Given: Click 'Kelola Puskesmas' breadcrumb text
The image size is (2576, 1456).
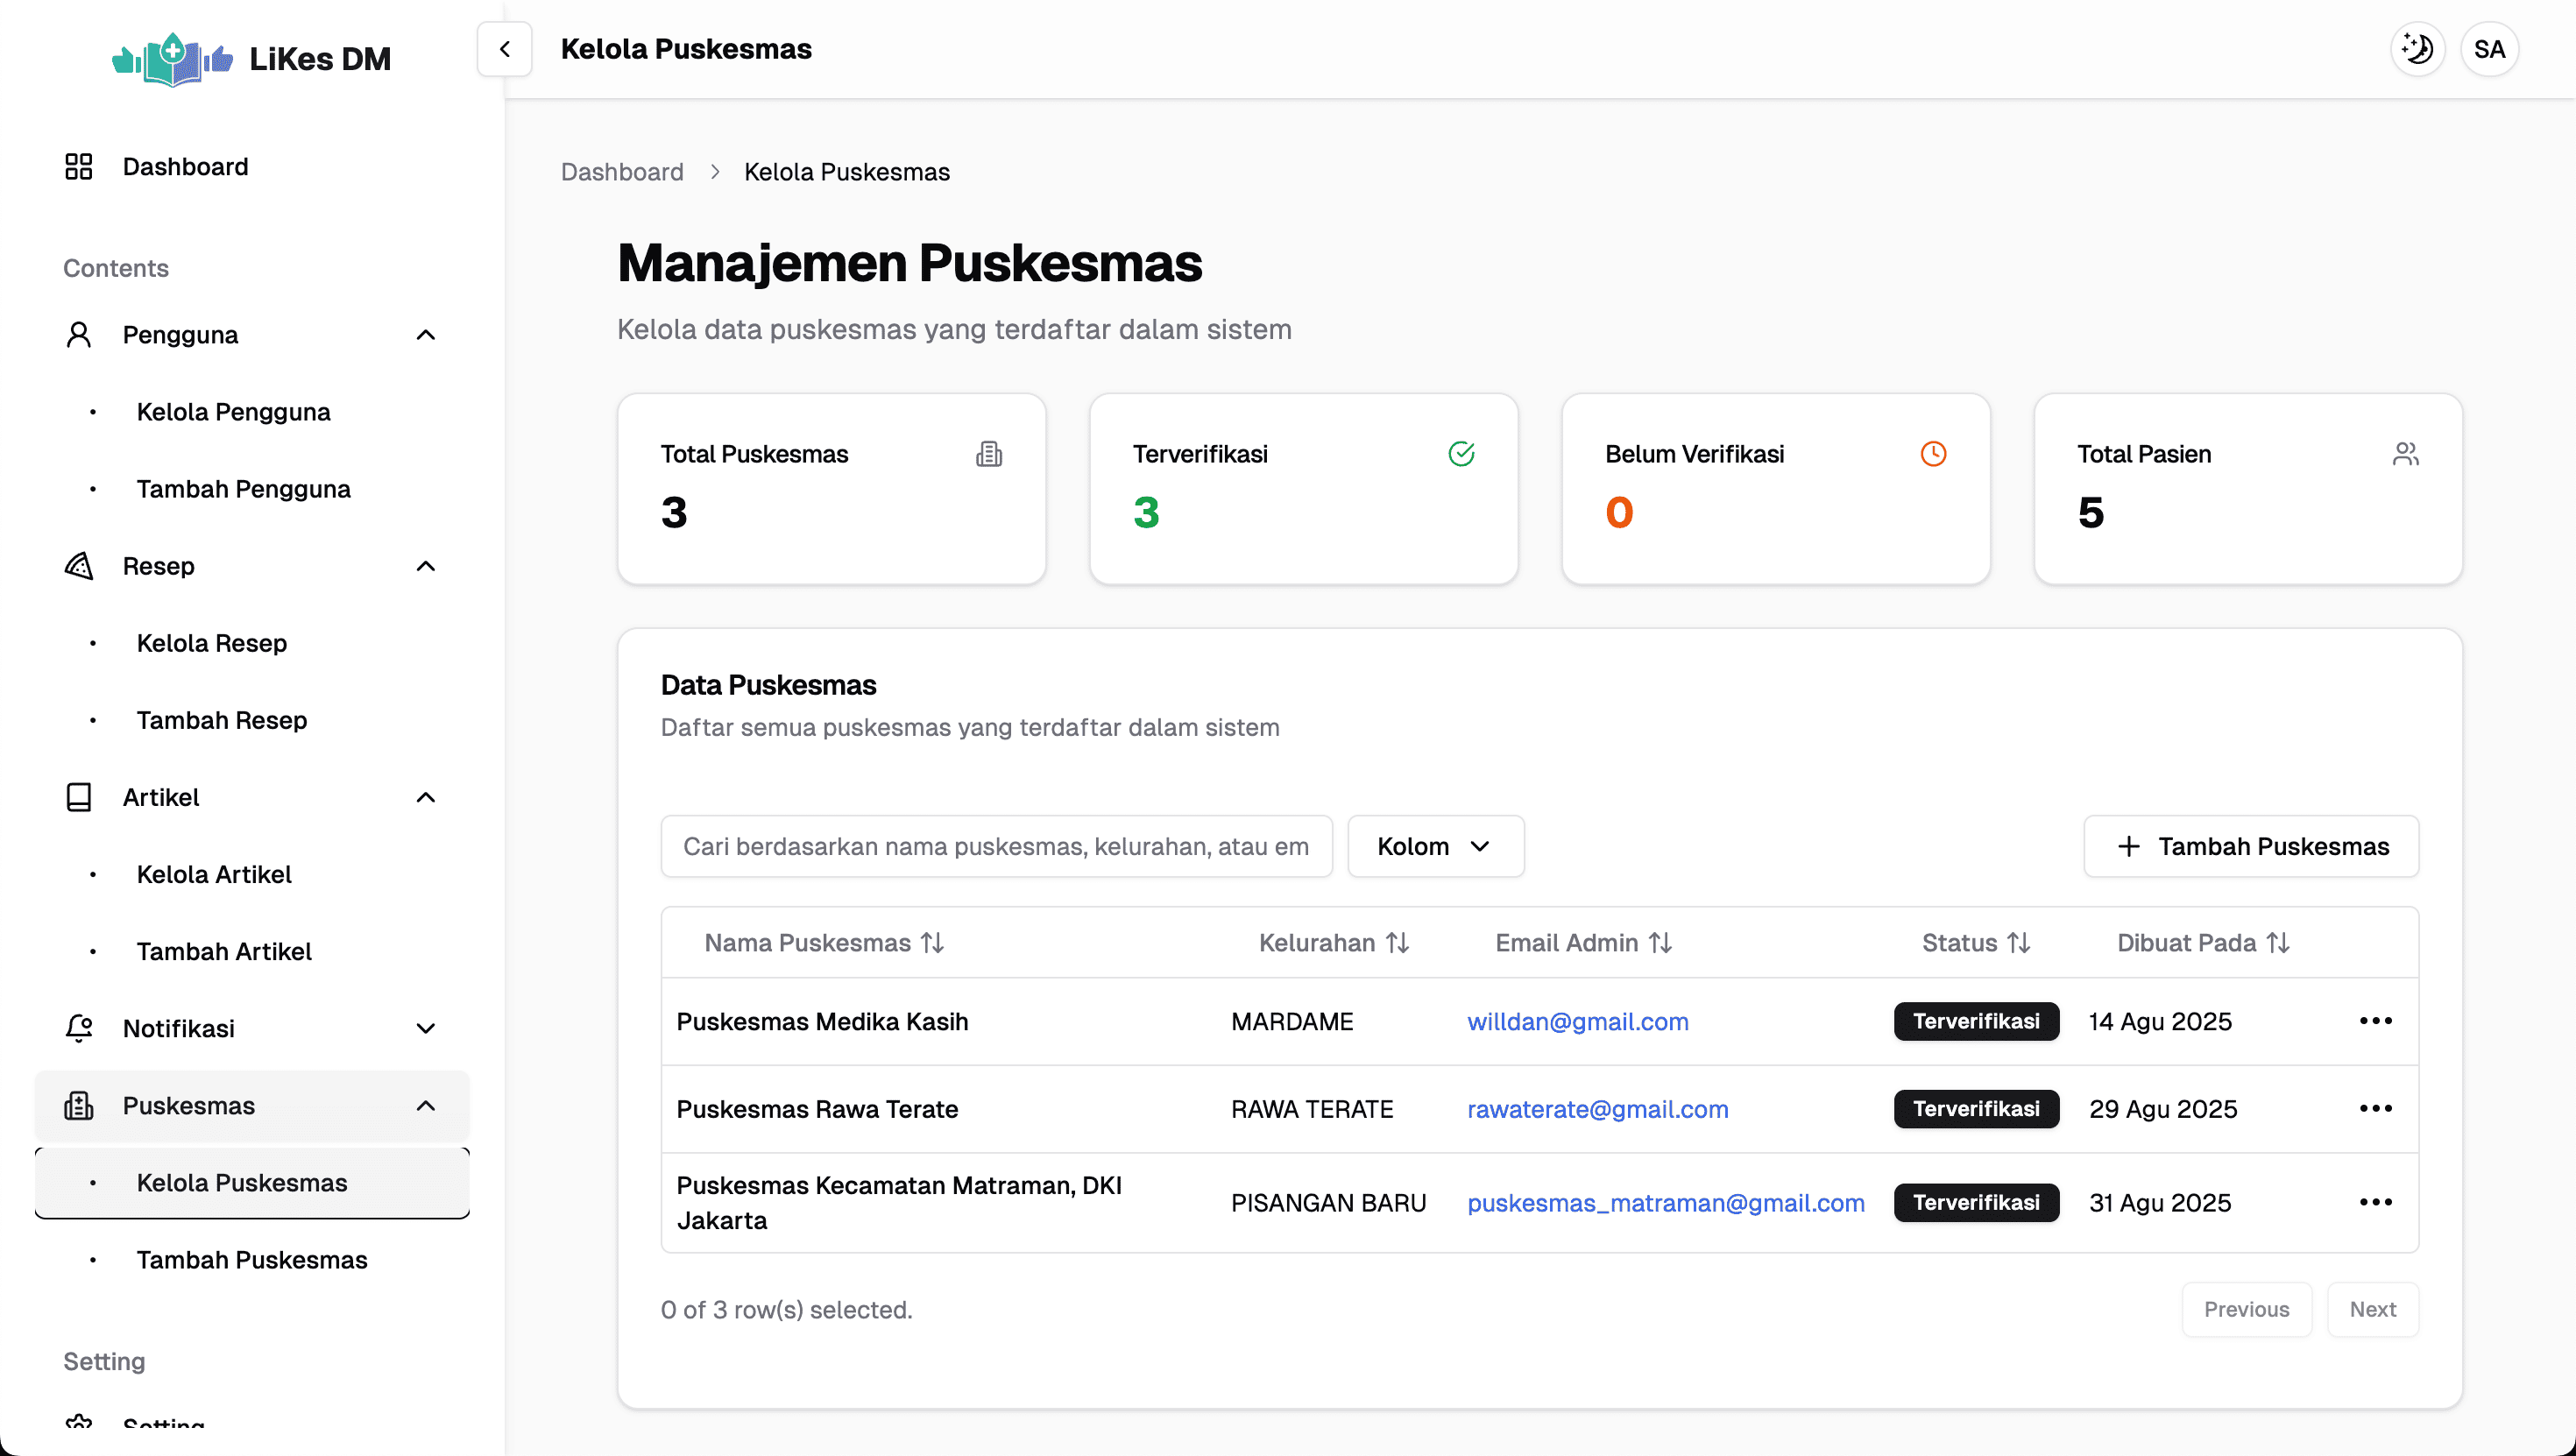Looking at the screenshot, I should 846,172.
